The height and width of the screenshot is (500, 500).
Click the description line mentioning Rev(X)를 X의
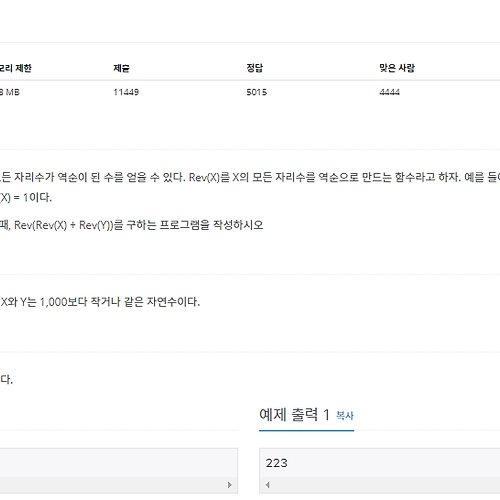coord(250,177)
